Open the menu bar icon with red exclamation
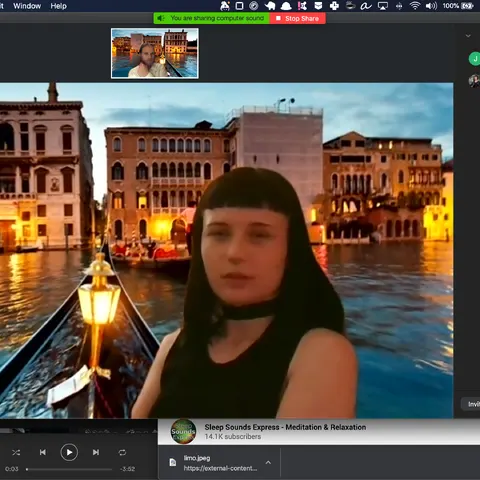This screenshot has width=480, height=480. pos(302,6)
